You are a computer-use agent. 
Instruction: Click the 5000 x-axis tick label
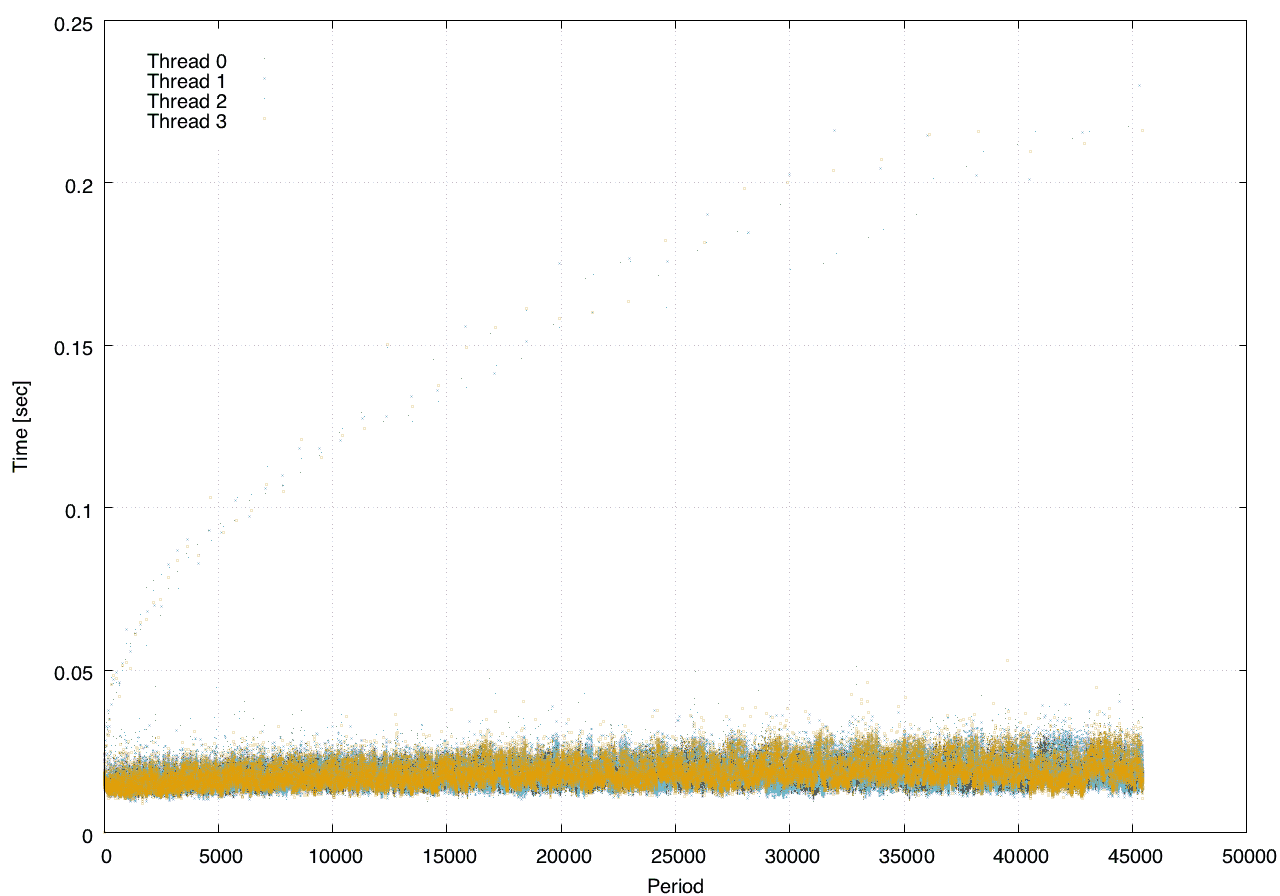click(x=219, y=856)
